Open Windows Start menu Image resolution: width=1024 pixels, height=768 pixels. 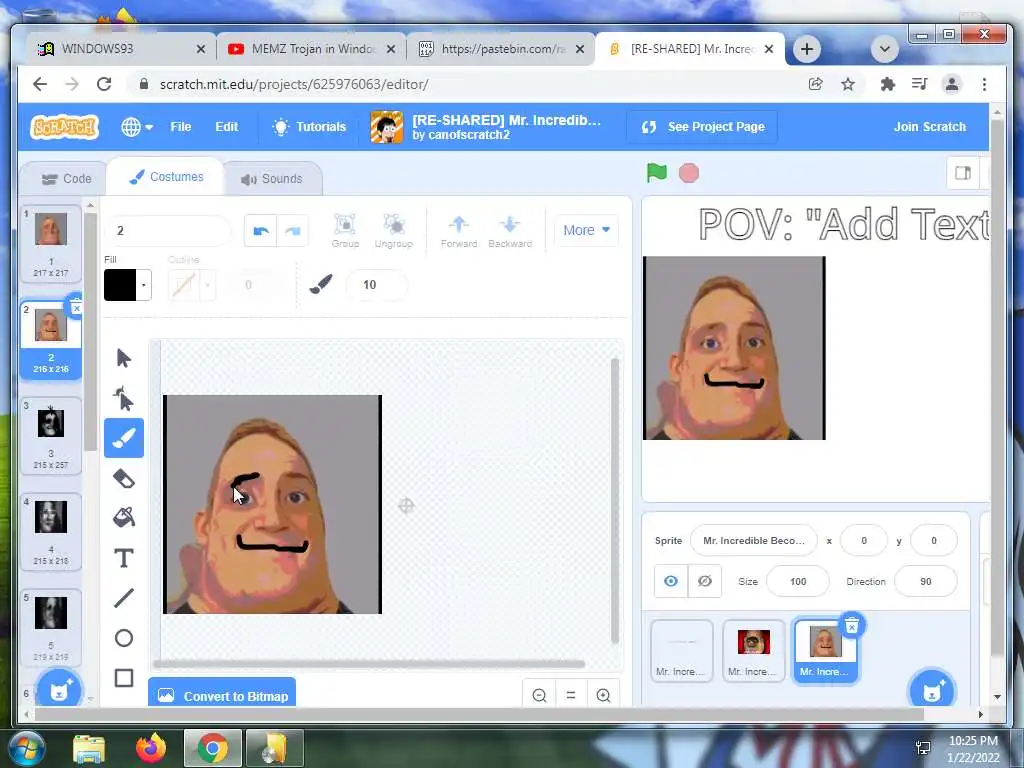point(26,748)
